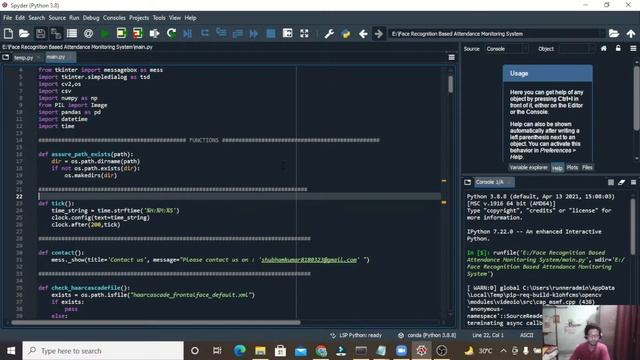Image resolution: width=640 pixels, height=360 pixels.
Task: Toggle the Help pane lock
Action: click(x=618, y=49)
